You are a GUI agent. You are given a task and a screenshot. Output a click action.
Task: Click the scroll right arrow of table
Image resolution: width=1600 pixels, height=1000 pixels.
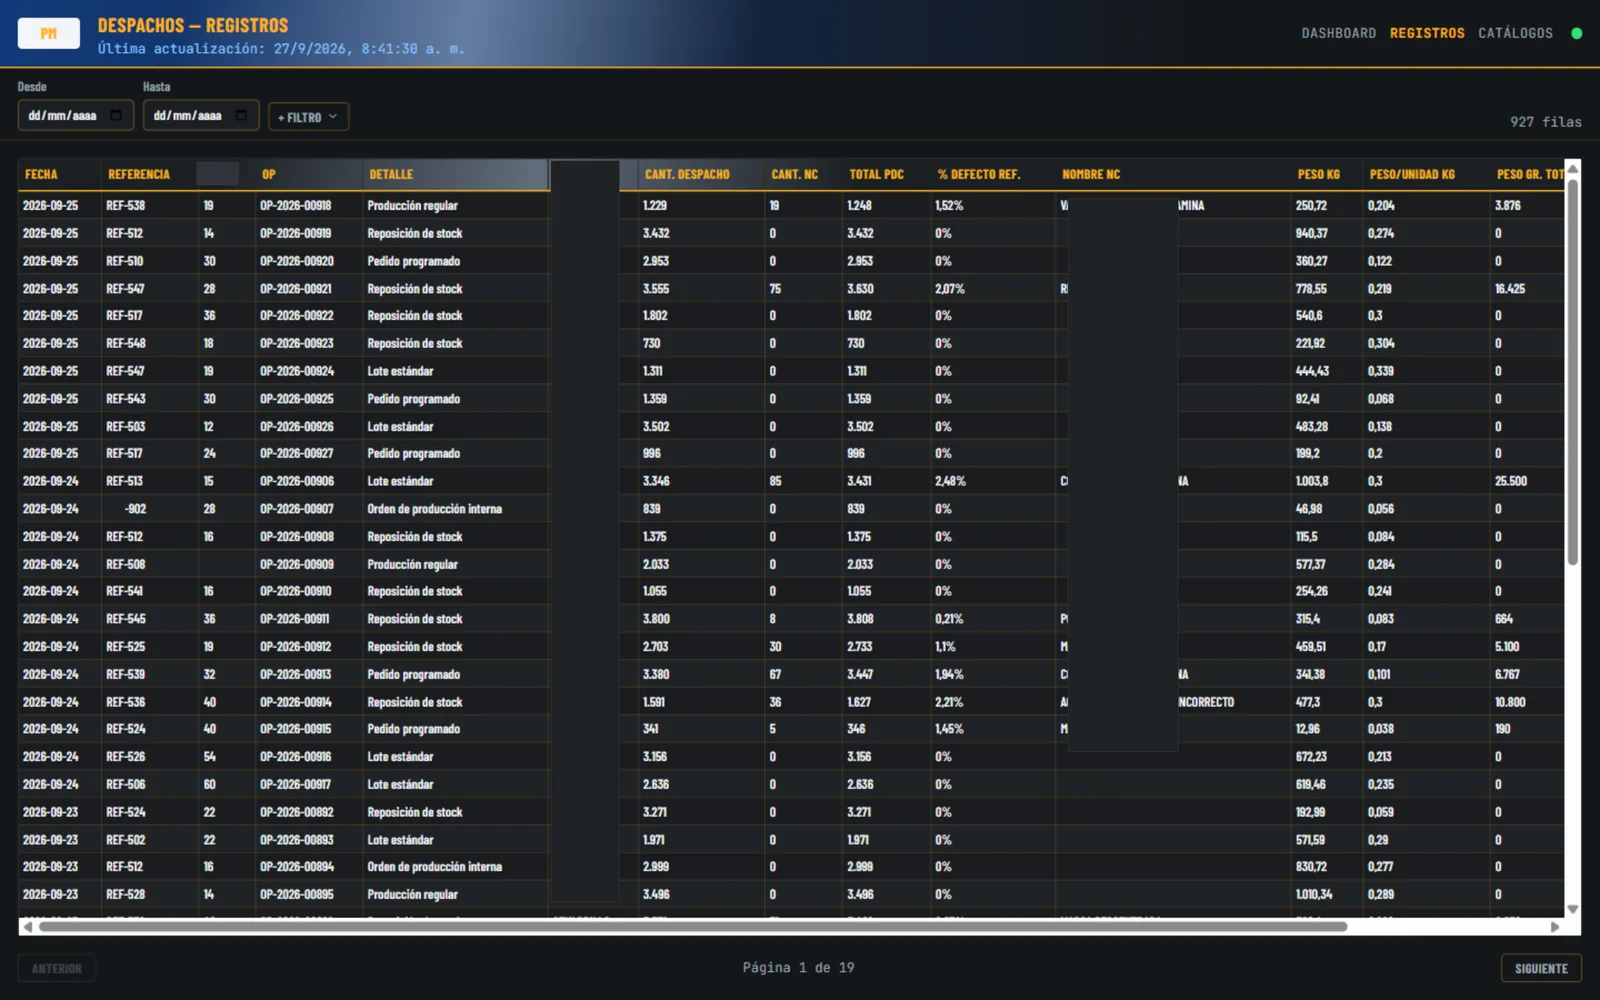click(1555, 927)
